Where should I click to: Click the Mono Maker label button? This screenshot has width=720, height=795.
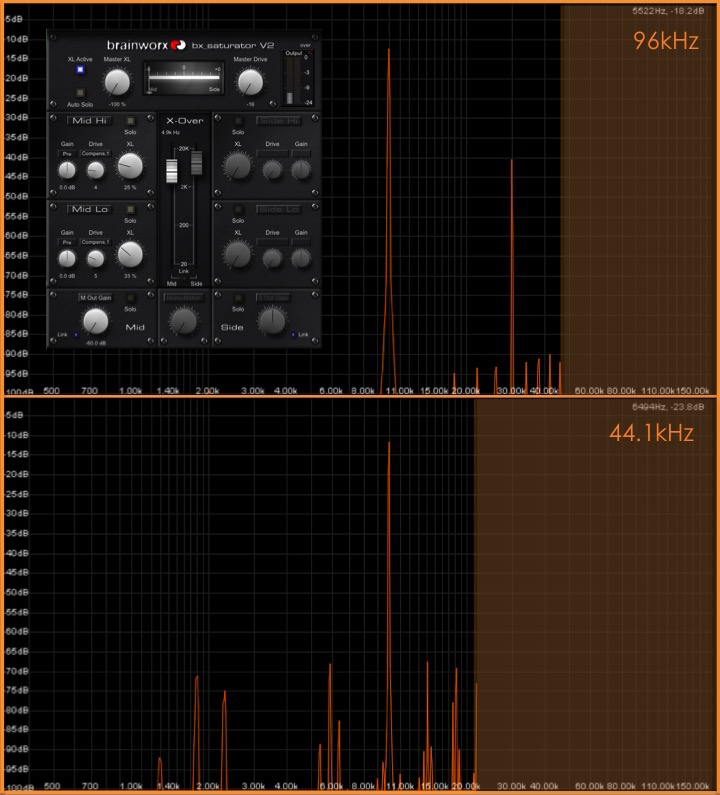point(184,298)
